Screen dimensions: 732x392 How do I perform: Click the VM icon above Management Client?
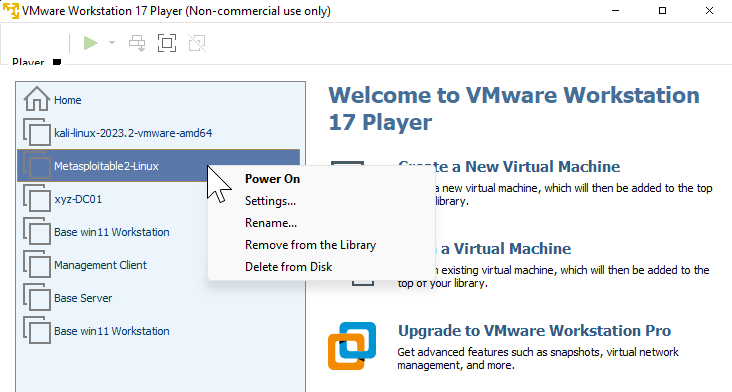coord(37,232)
